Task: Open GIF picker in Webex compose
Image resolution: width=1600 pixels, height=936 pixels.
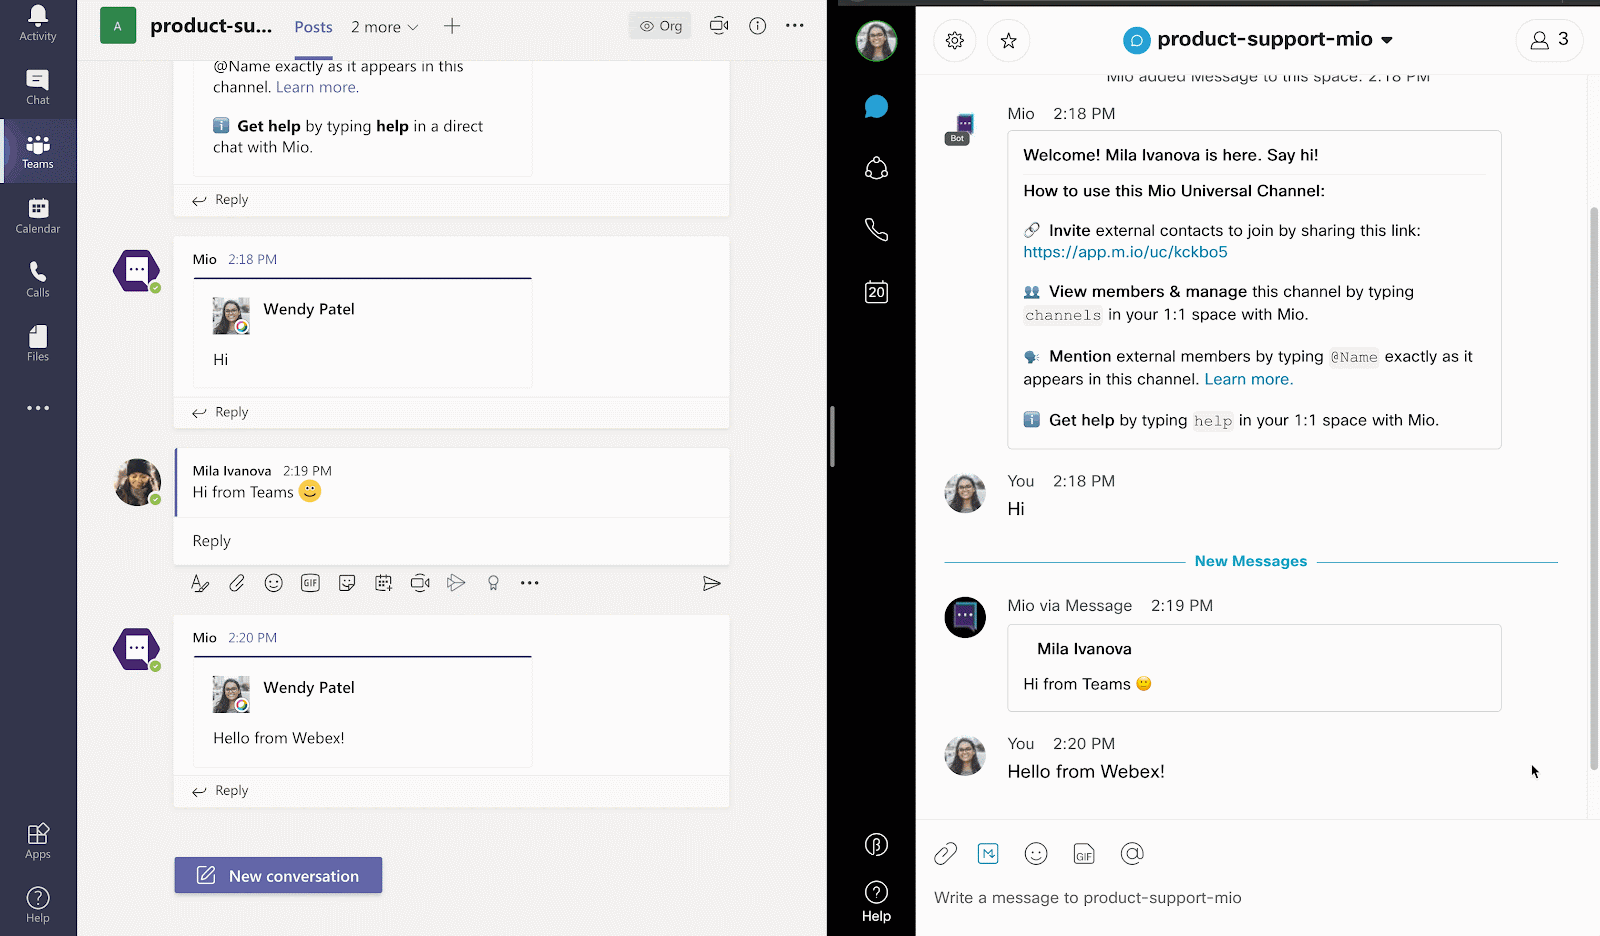Action: click(1084, 853)
